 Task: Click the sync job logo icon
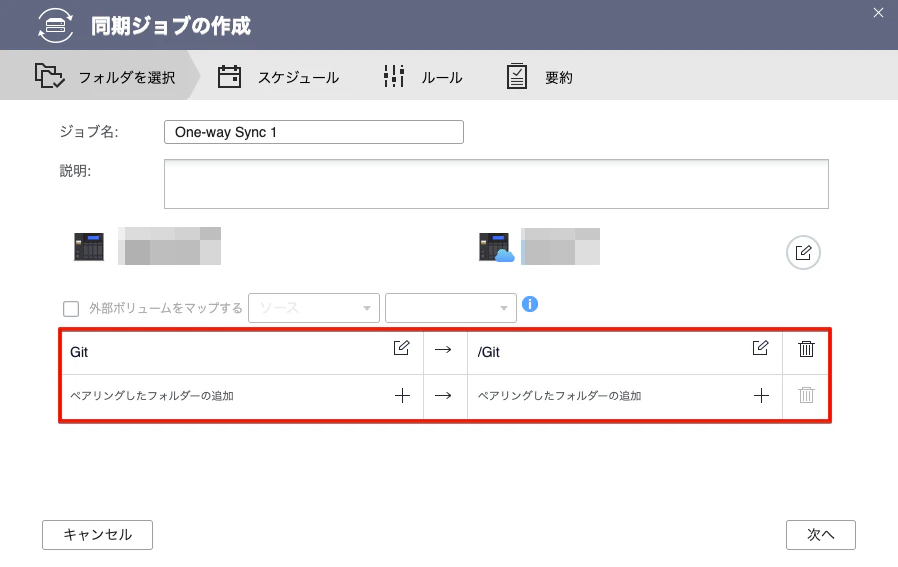(56, 25)
